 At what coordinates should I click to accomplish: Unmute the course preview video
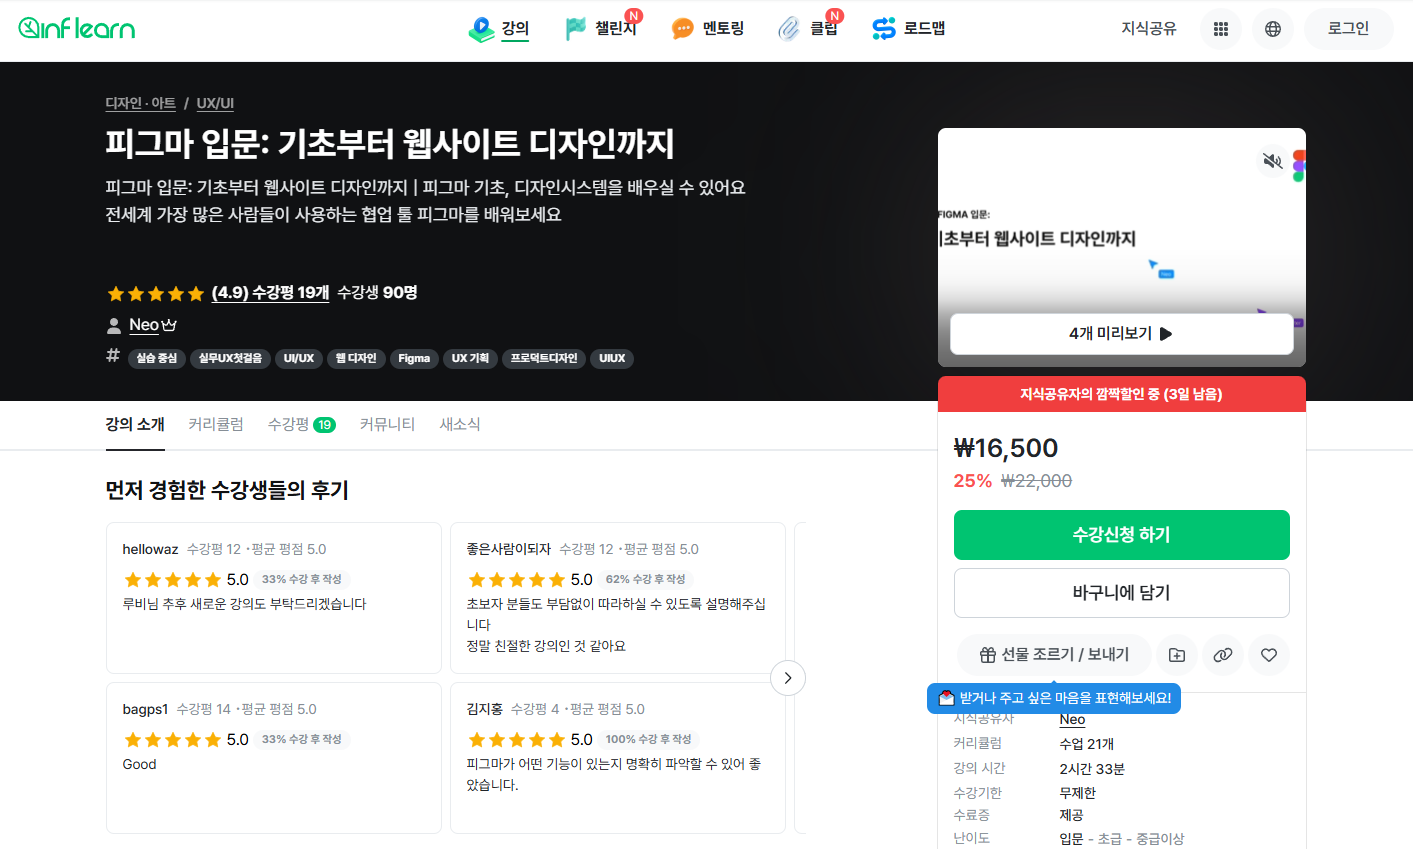(x=1272, y=160)
